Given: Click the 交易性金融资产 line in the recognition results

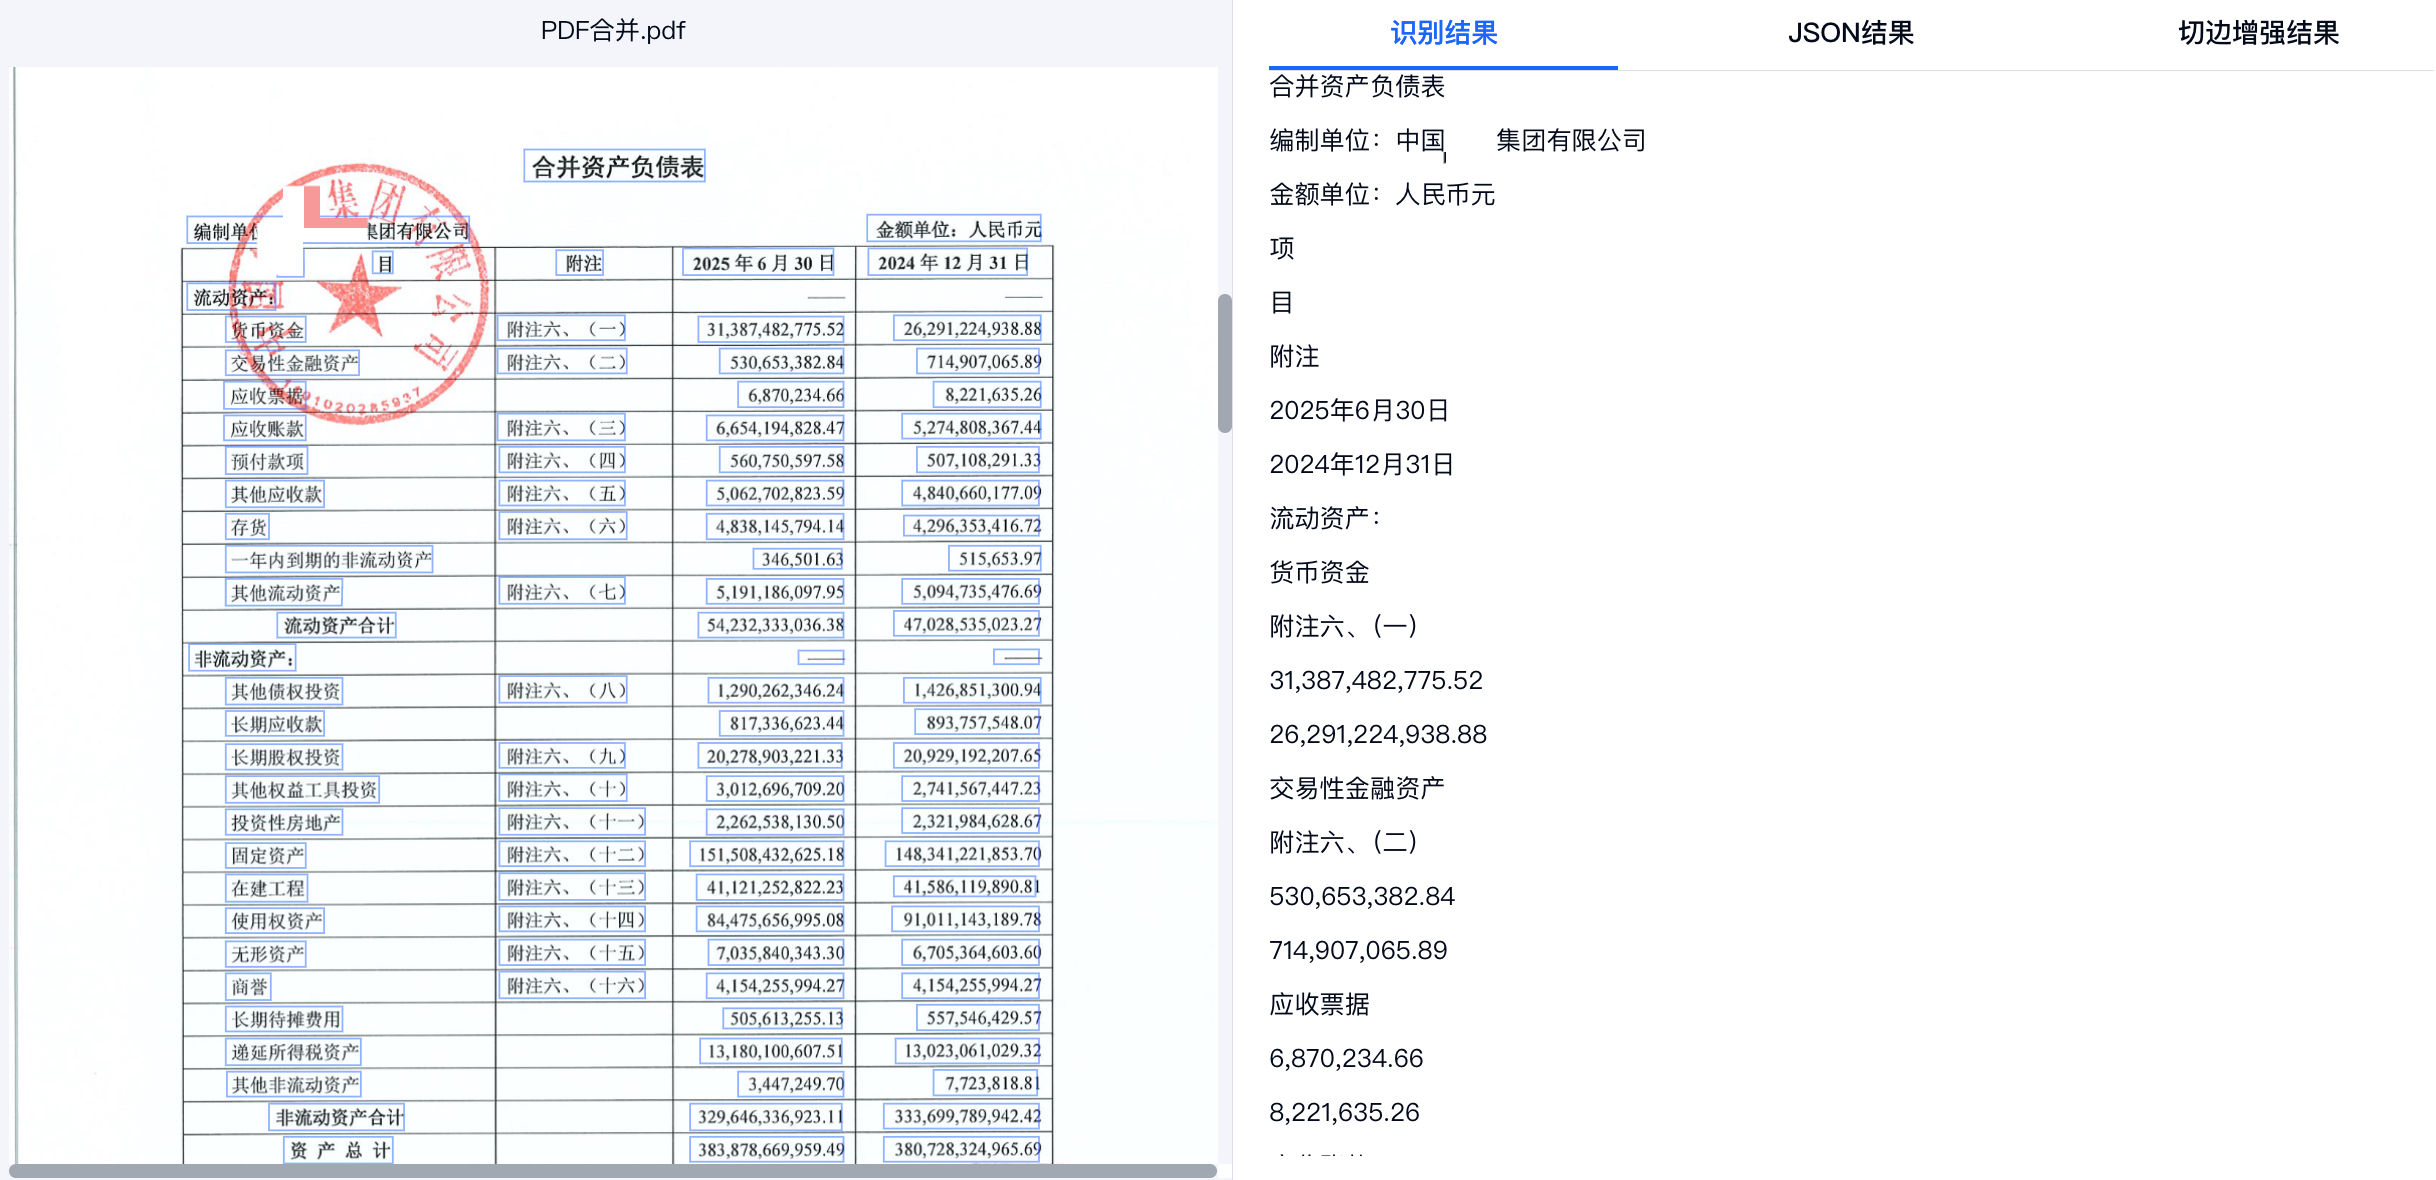Looking at the screenshot, I should 1356,788.
